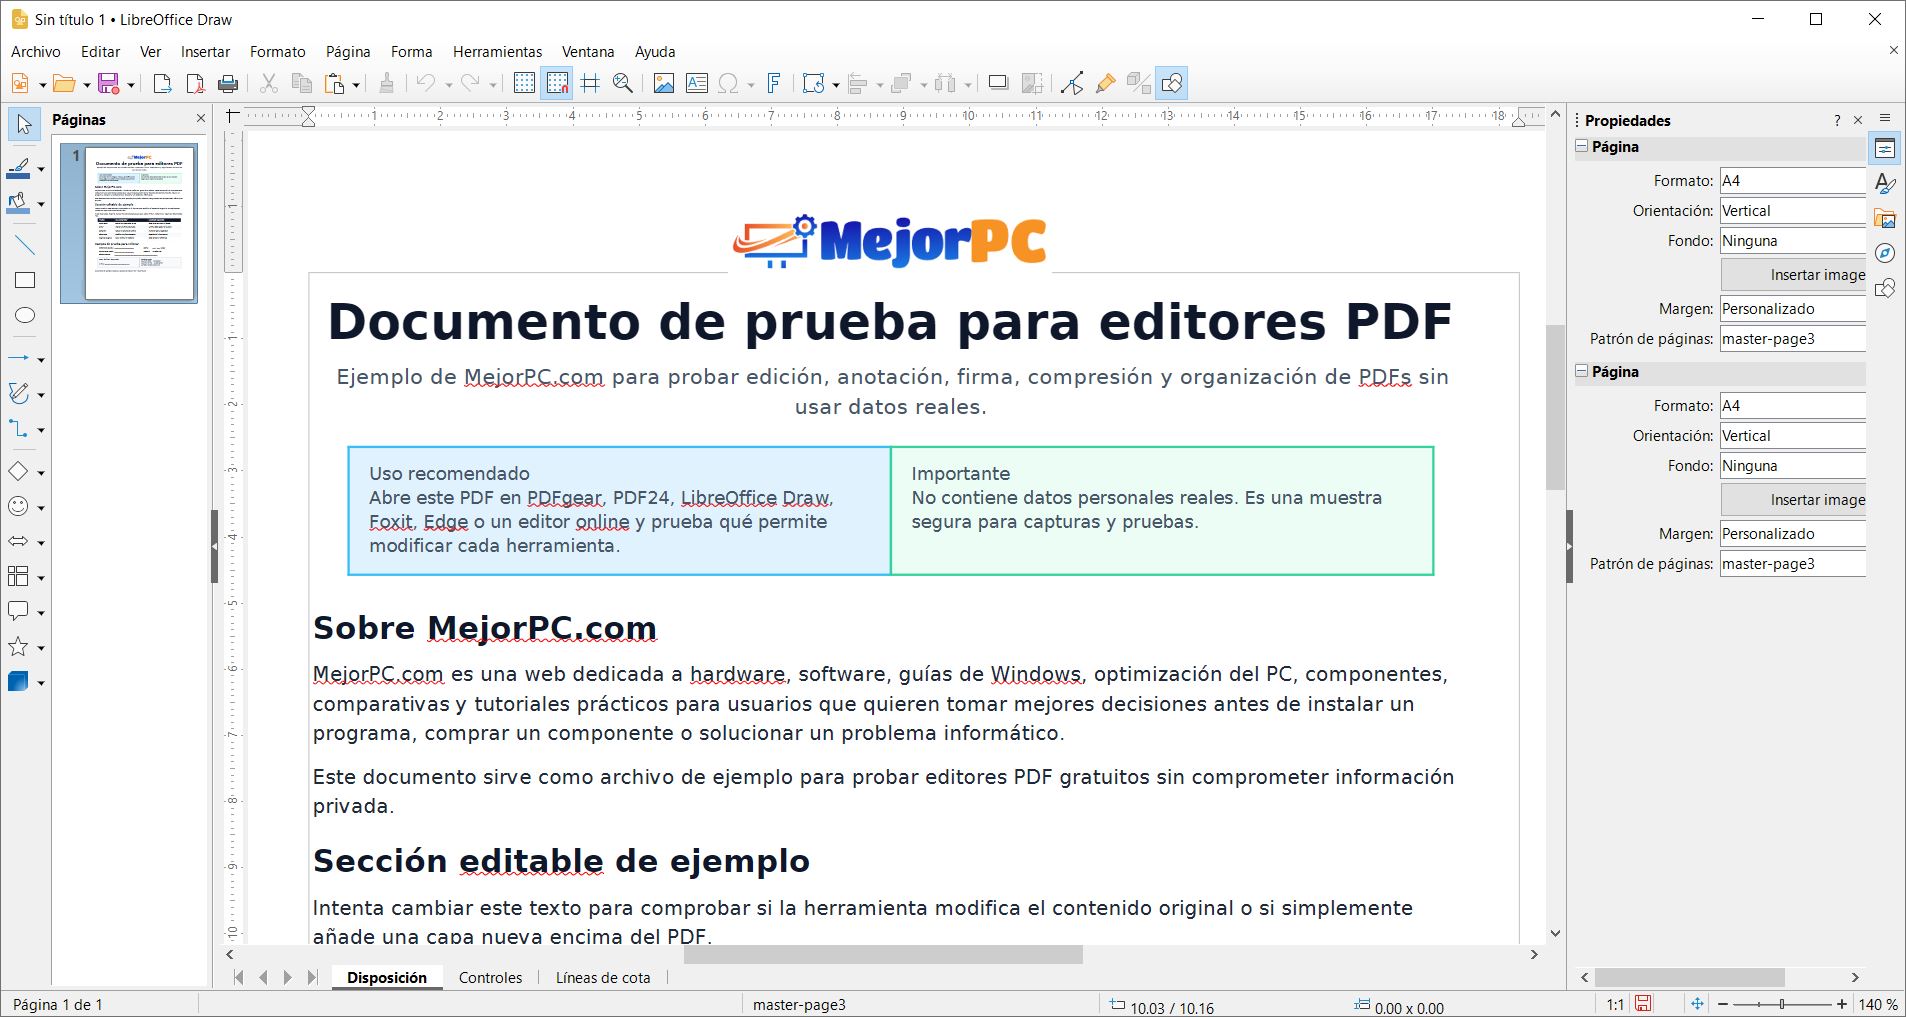Toggle Snap to Grid button
The height and width of the screenshot is (1017, 1906).
[557, 84]
